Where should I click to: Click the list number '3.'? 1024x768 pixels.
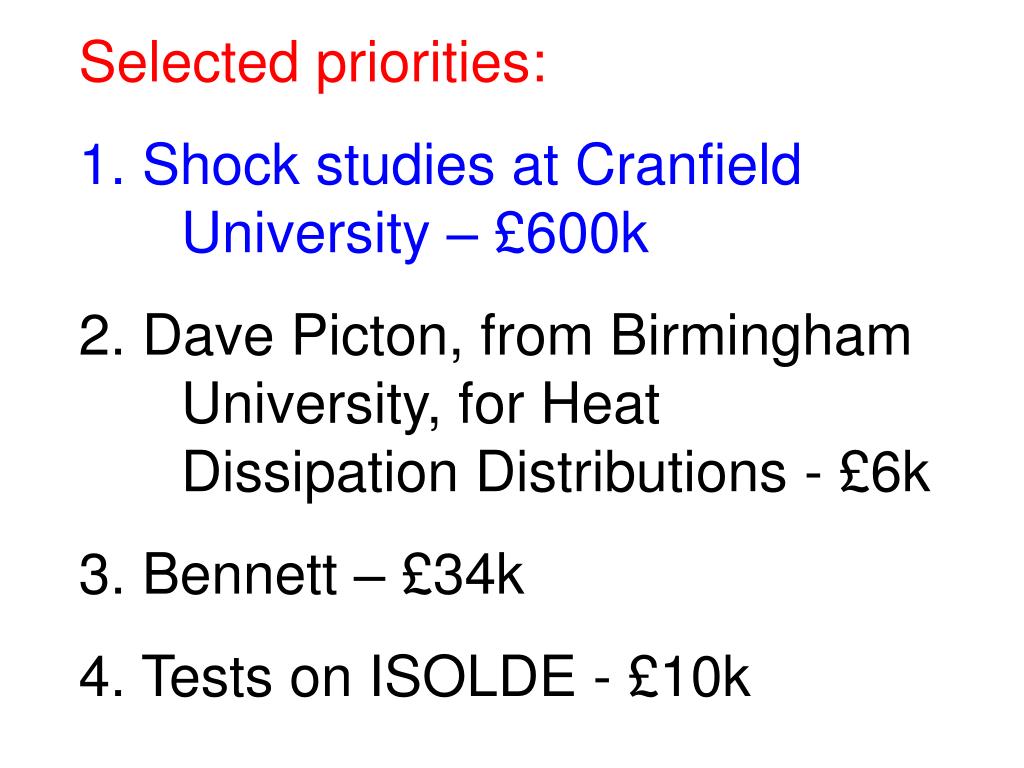[102, 575]
